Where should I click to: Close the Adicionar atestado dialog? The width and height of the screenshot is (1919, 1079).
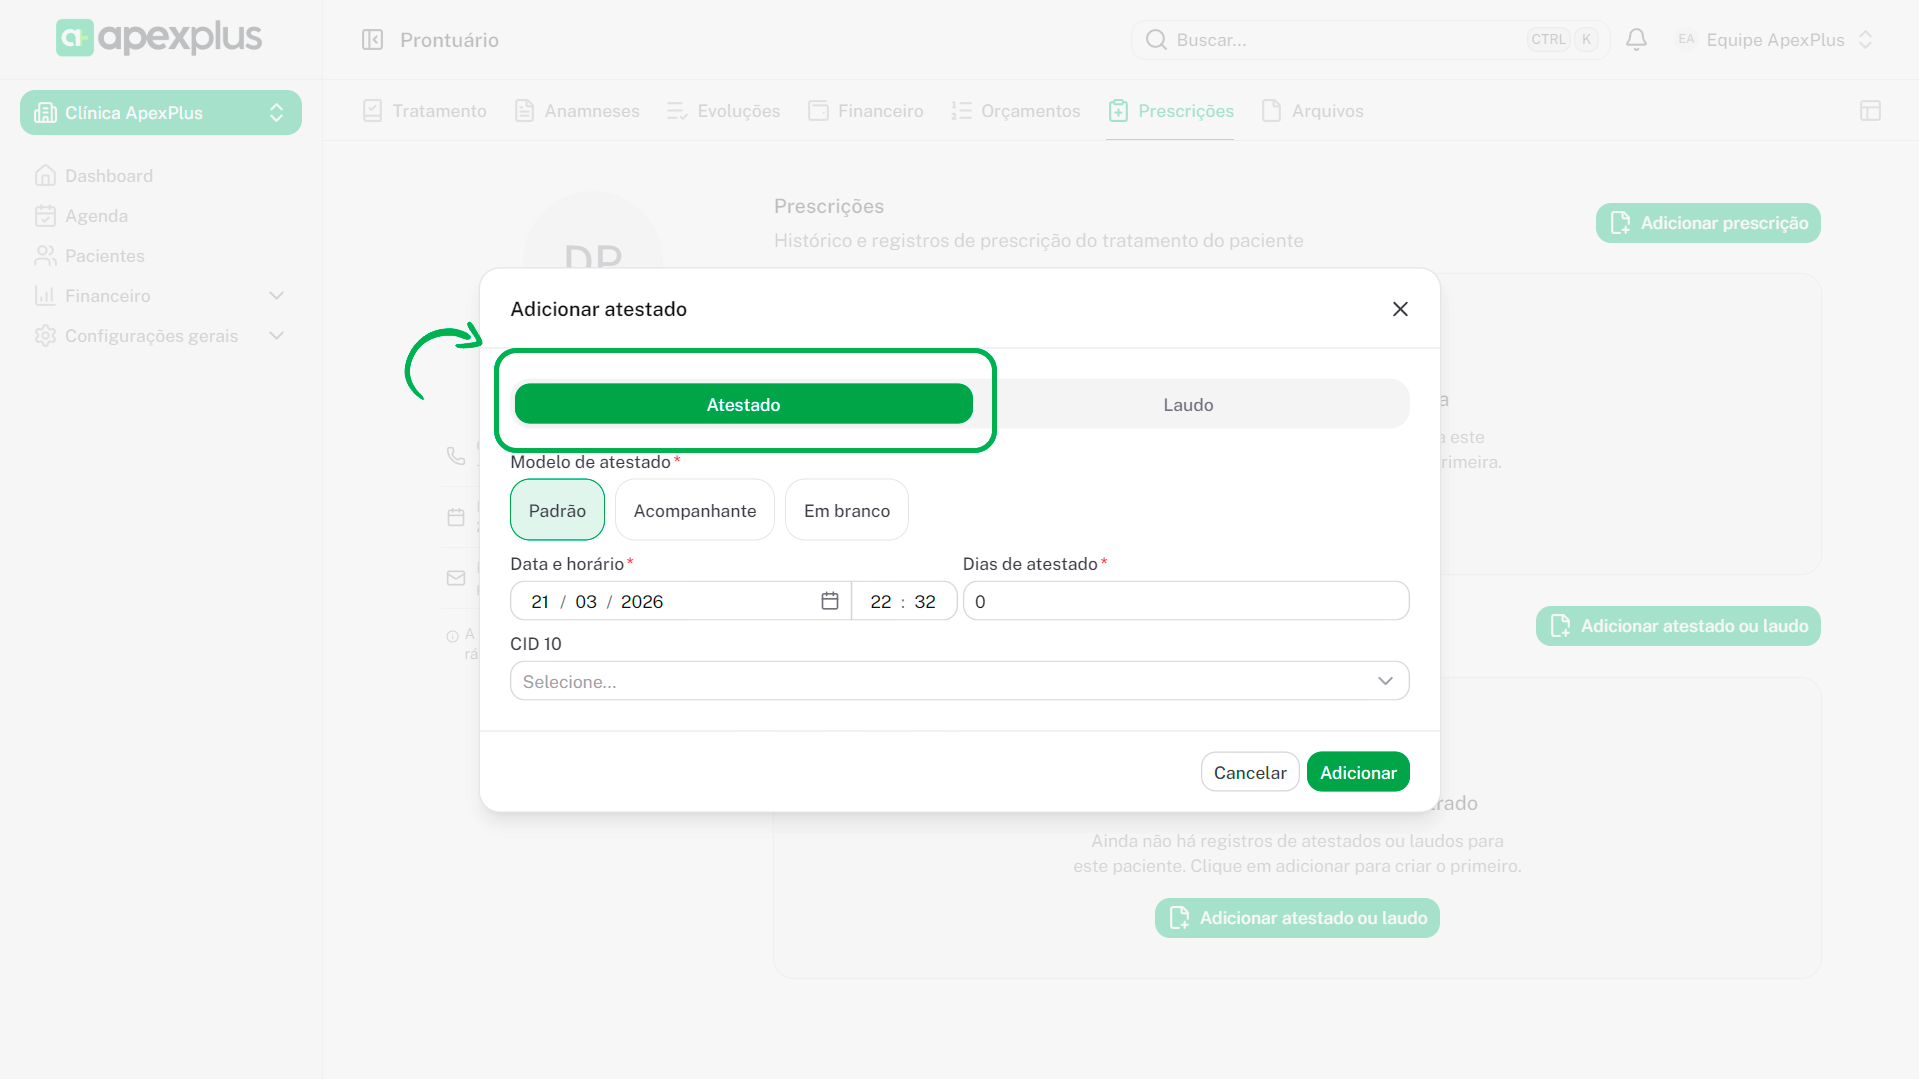coord(1400,309)
